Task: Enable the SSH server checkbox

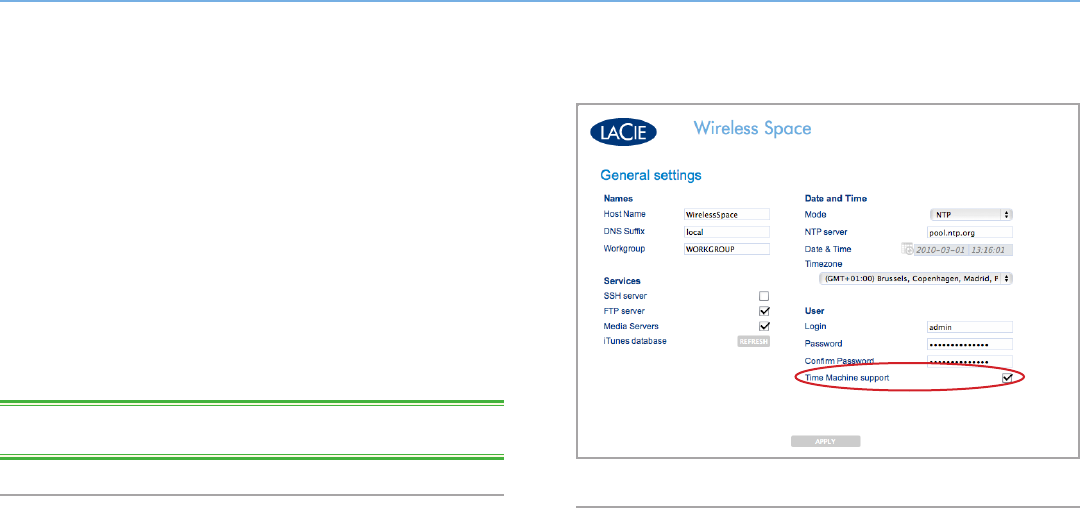Action: [764, 296]
